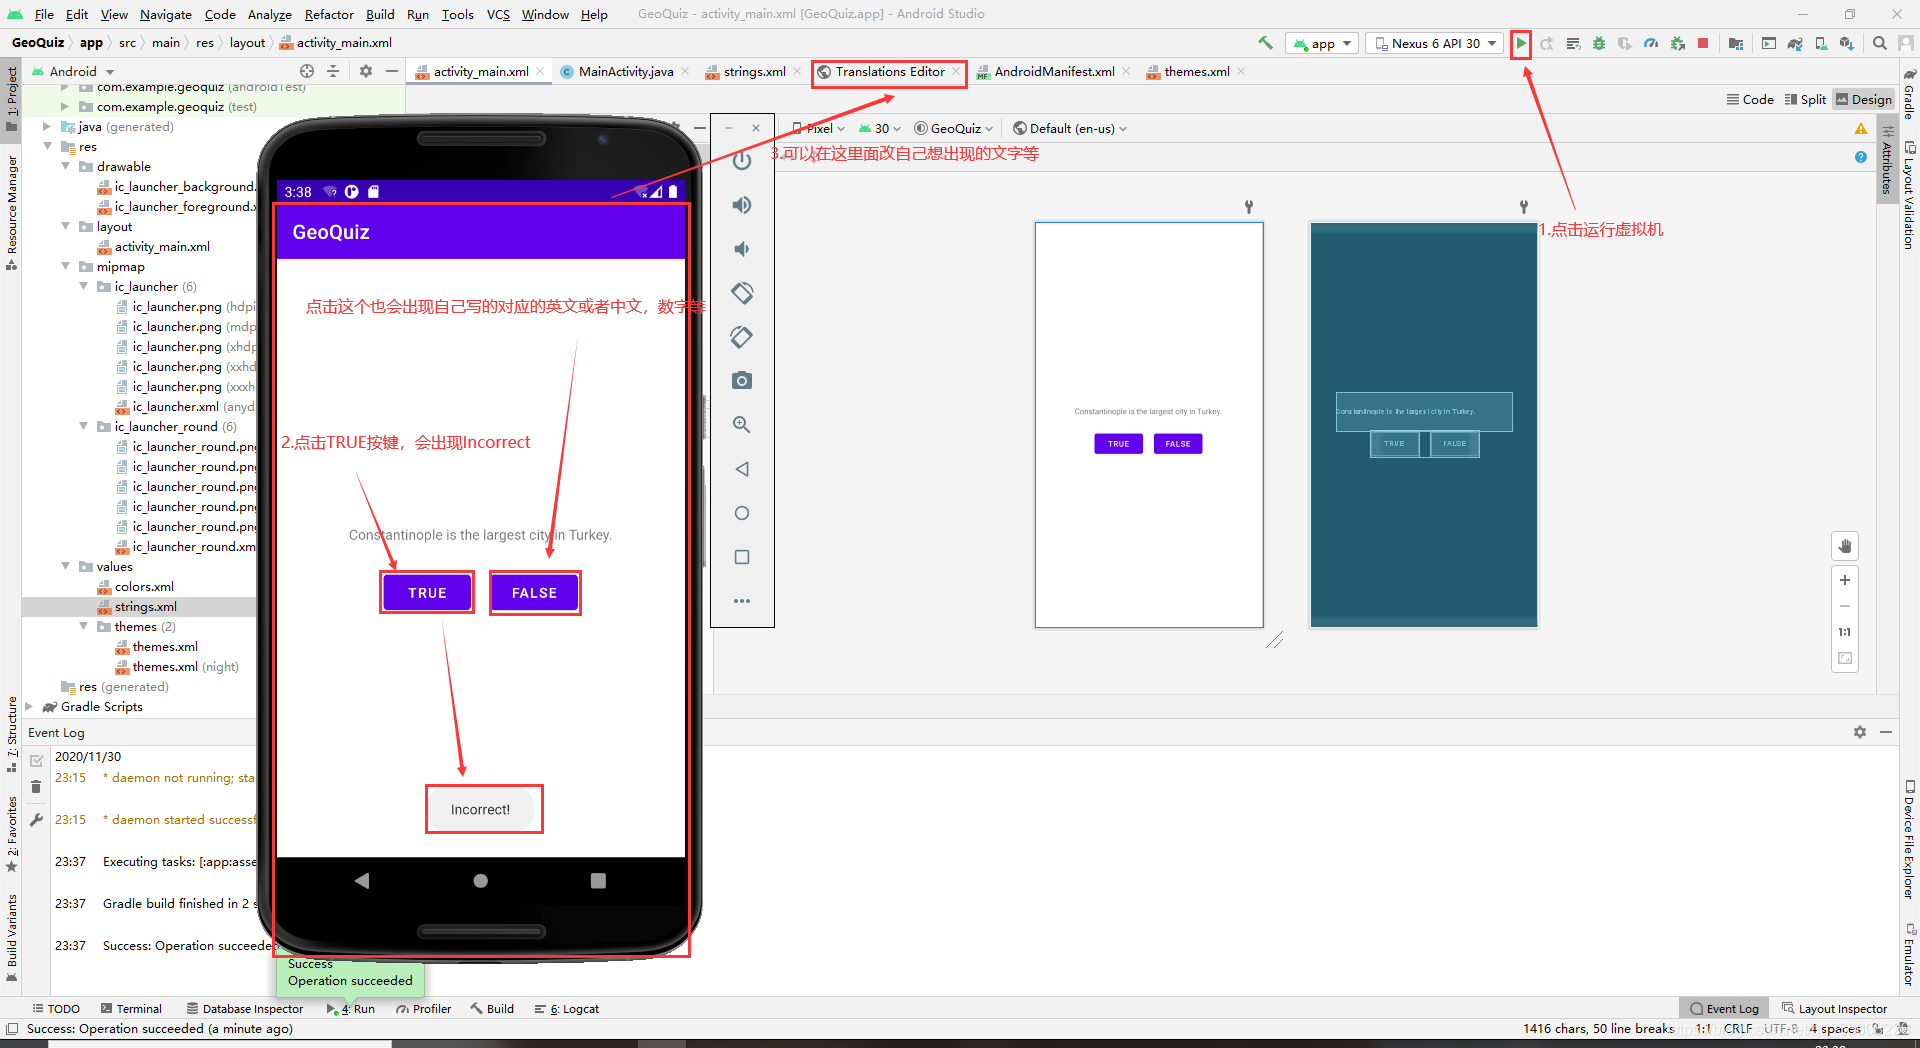Click the scroll-from-source target icon in Project panel
This screenshot has height=1048, width=1920.
tap(307, 71)
